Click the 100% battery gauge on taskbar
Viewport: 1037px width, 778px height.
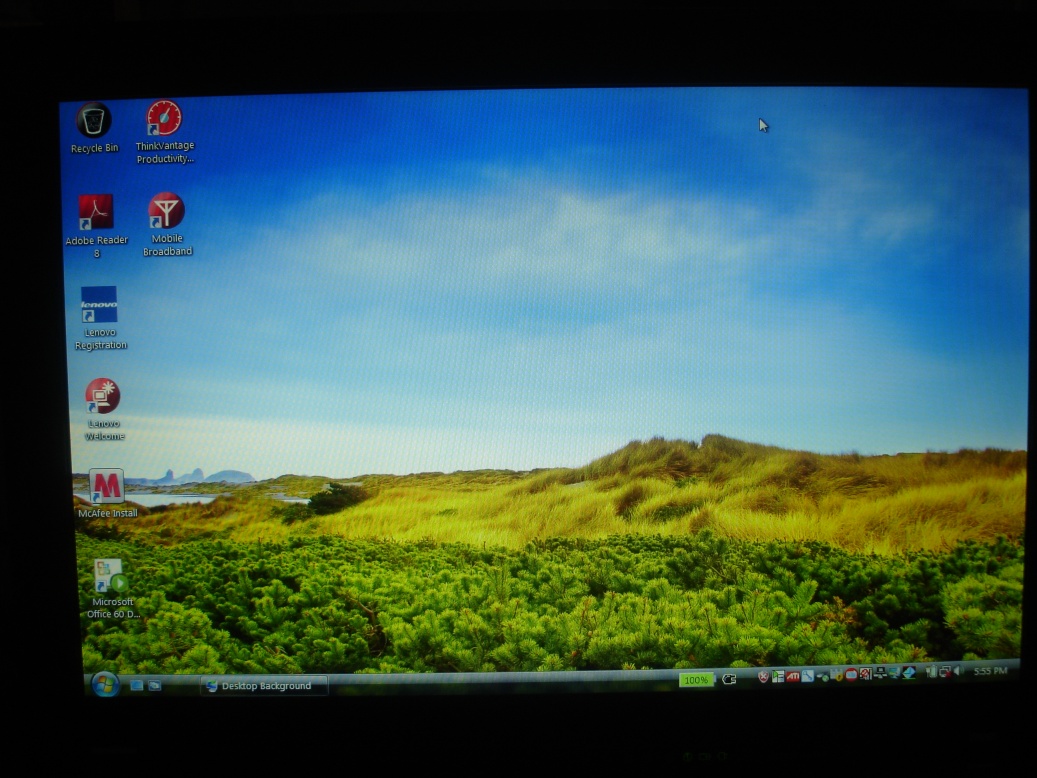point(696,680)
